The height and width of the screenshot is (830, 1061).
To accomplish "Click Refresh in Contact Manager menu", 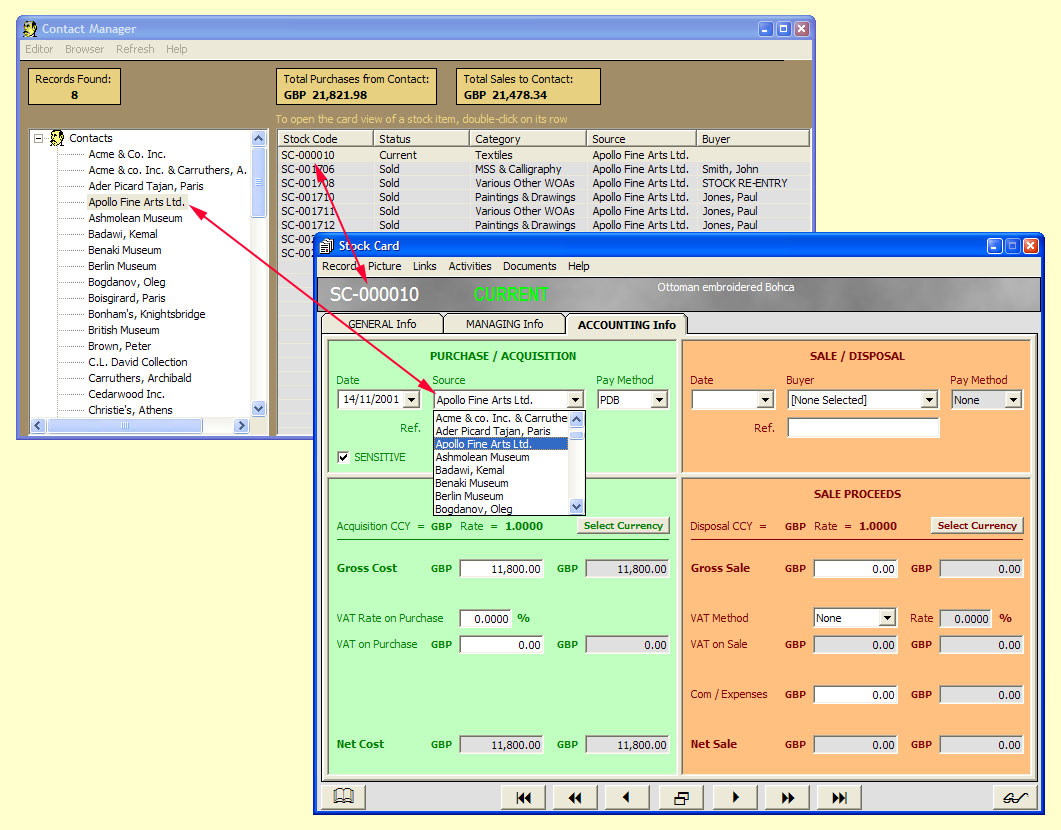I will tap(135, 49).
